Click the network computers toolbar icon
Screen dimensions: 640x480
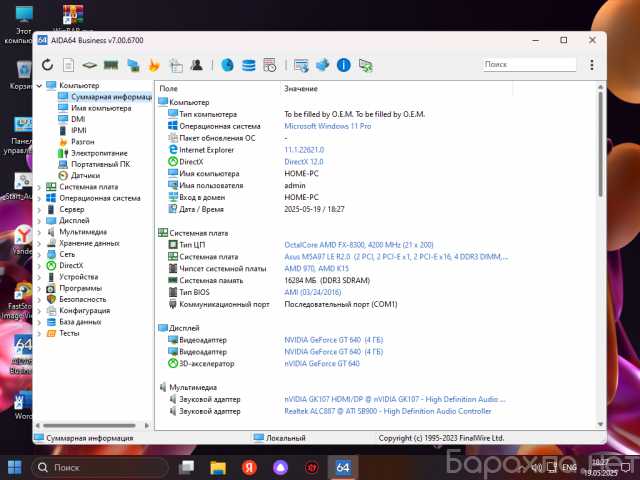133,65
